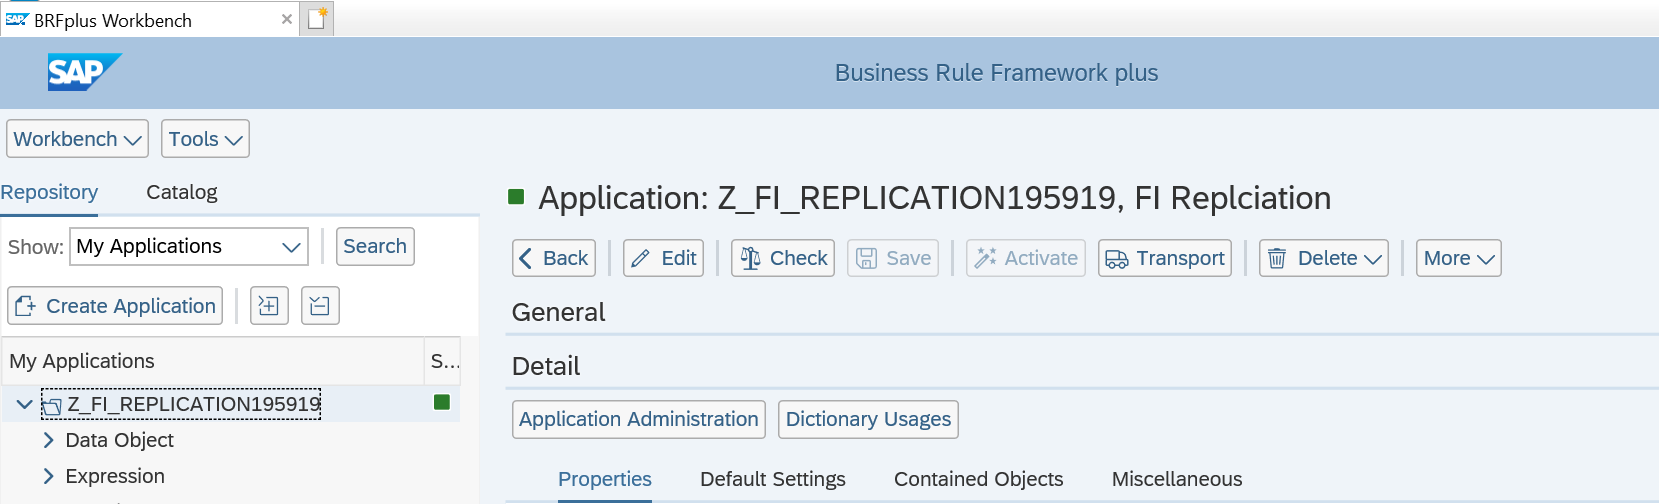Open Application Administration
The width and height of the screenshot is (1659, 504).
click(639, 419)
